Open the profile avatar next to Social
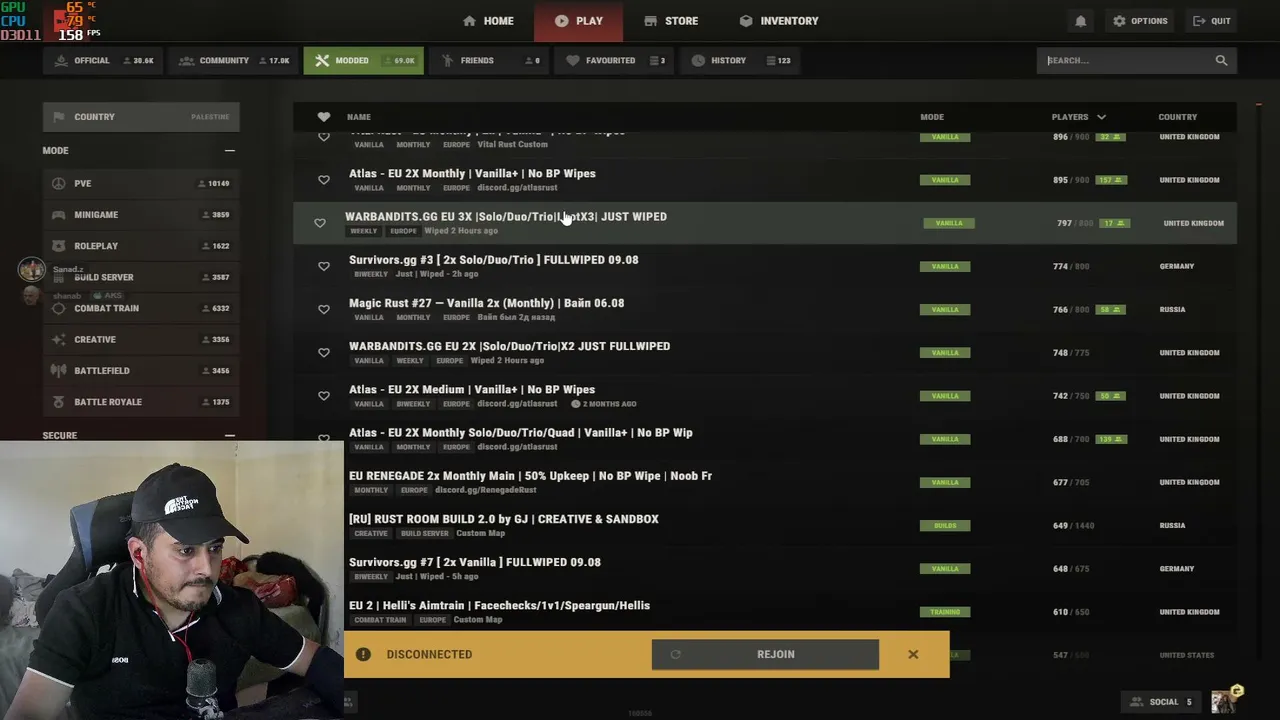This screenshot has height=720, width=1280. (1225, 701)
